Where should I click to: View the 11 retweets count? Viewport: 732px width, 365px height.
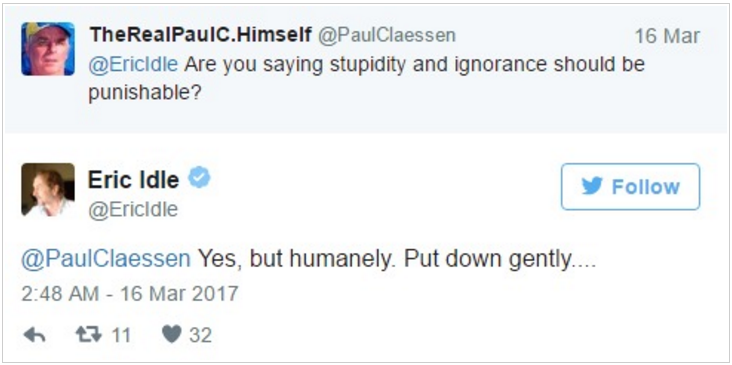pyautogui.click(x=120, y=335)
